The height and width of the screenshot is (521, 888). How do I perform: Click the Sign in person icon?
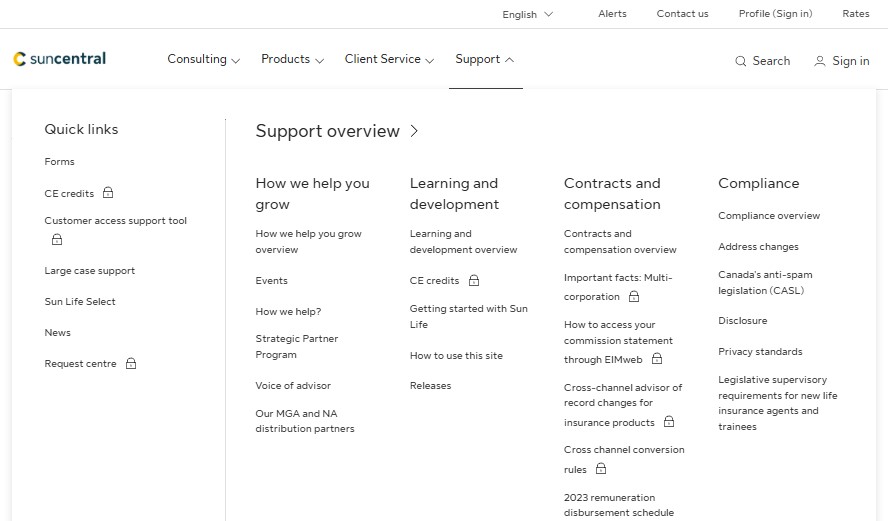click(820, 61)
